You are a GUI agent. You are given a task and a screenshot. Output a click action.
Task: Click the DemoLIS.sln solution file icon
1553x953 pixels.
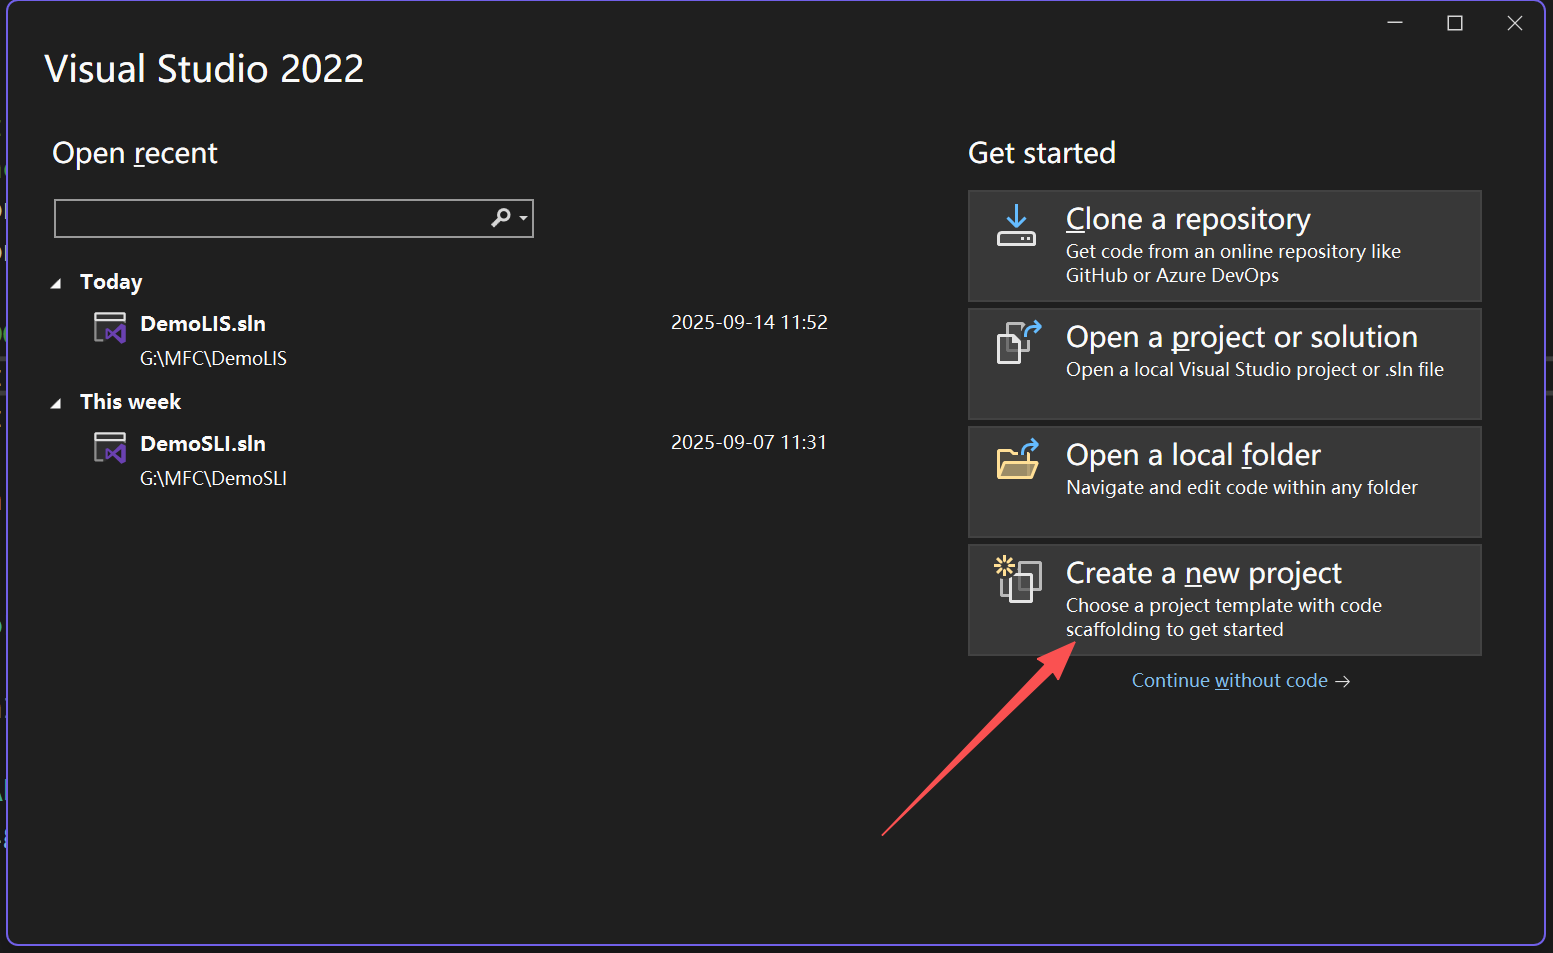click(x=110, y=327)
